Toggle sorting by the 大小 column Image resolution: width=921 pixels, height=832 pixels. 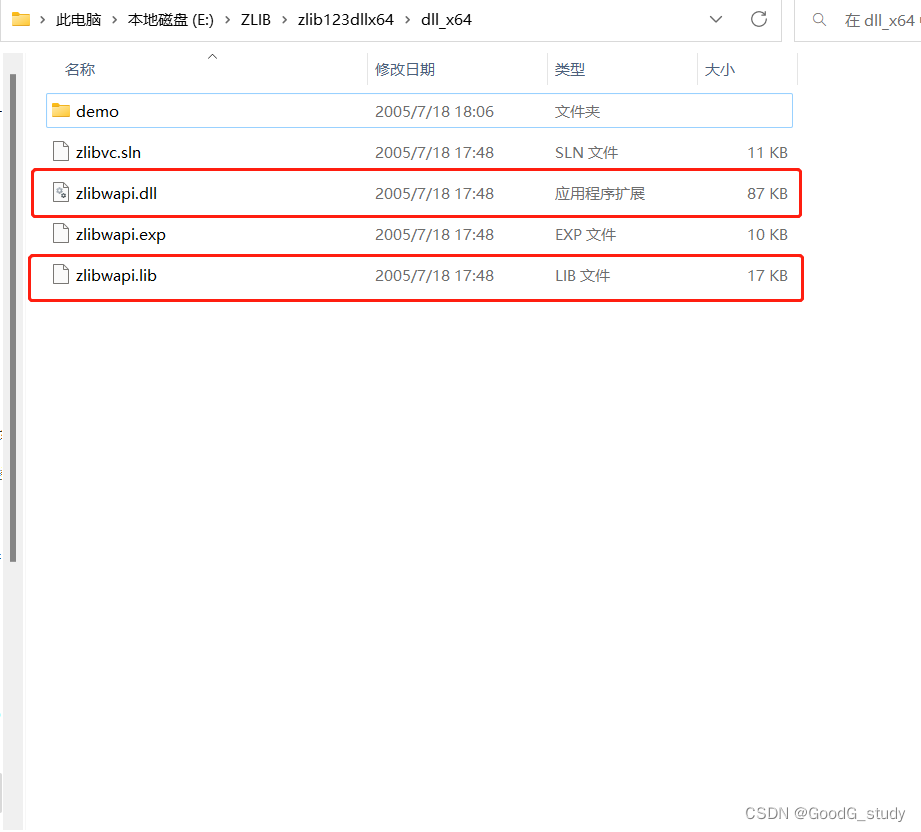[720, 69]
